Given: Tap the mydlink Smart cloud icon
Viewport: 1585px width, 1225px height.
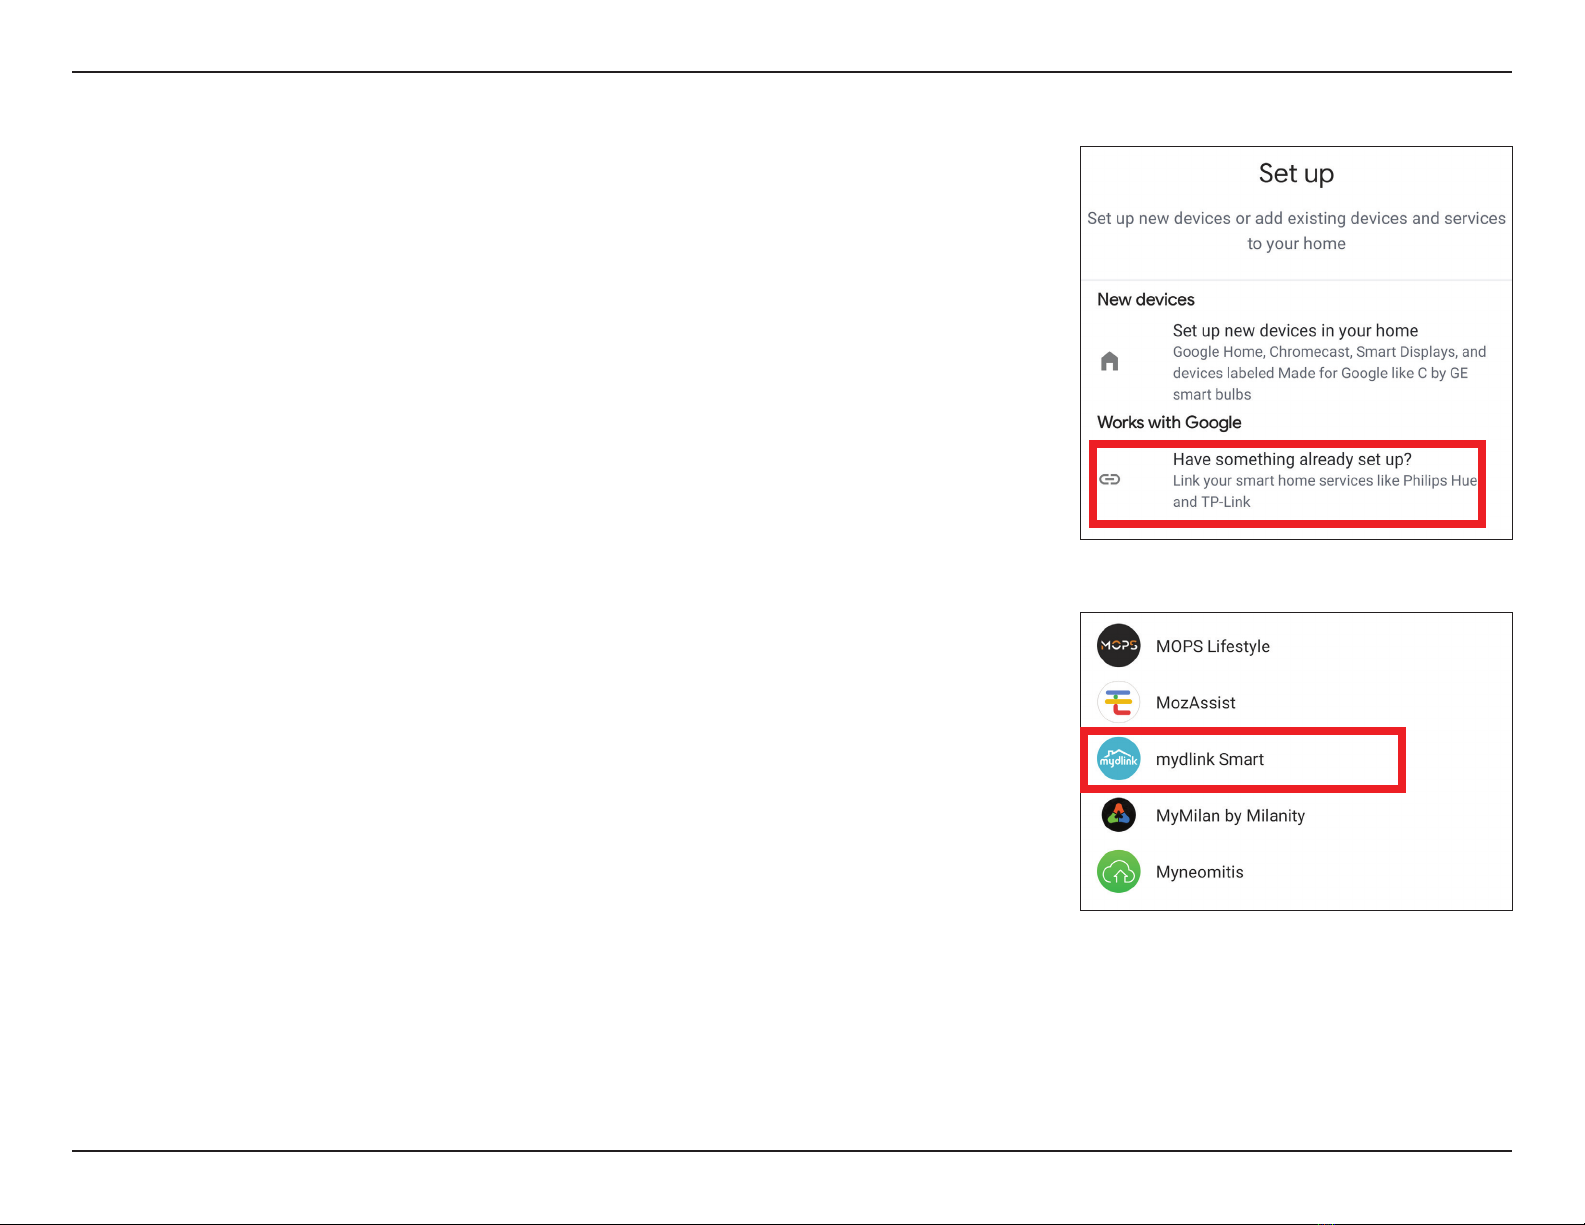Looking at the screenshot, I should point(1118,759).
